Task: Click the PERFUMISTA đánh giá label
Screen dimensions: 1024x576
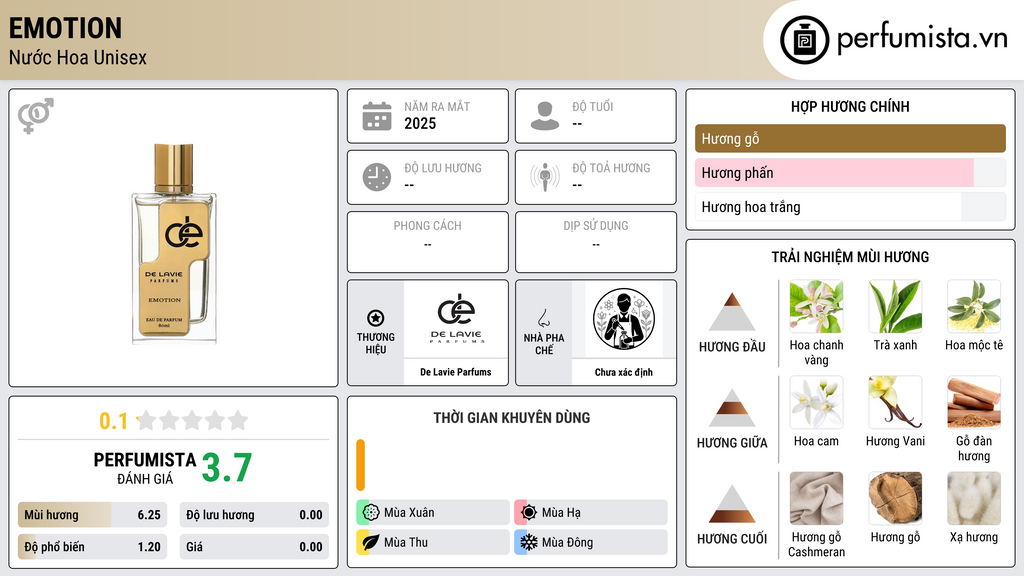Action: pos(145,468)
